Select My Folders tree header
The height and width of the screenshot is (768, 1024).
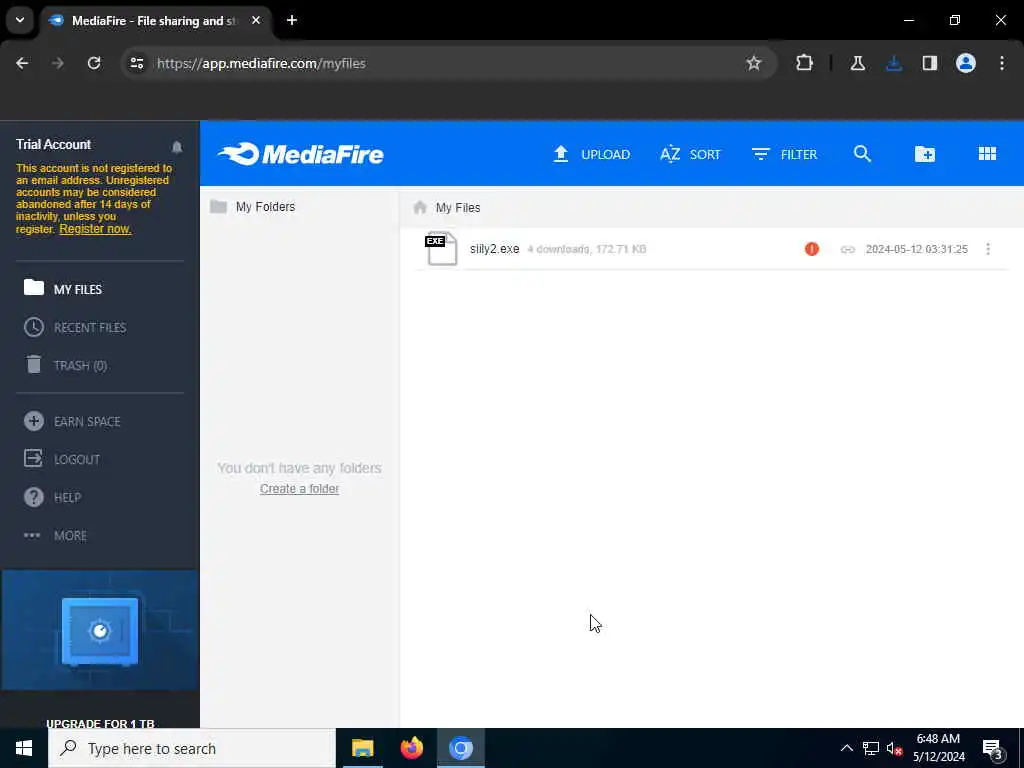[x=253, y=206]
